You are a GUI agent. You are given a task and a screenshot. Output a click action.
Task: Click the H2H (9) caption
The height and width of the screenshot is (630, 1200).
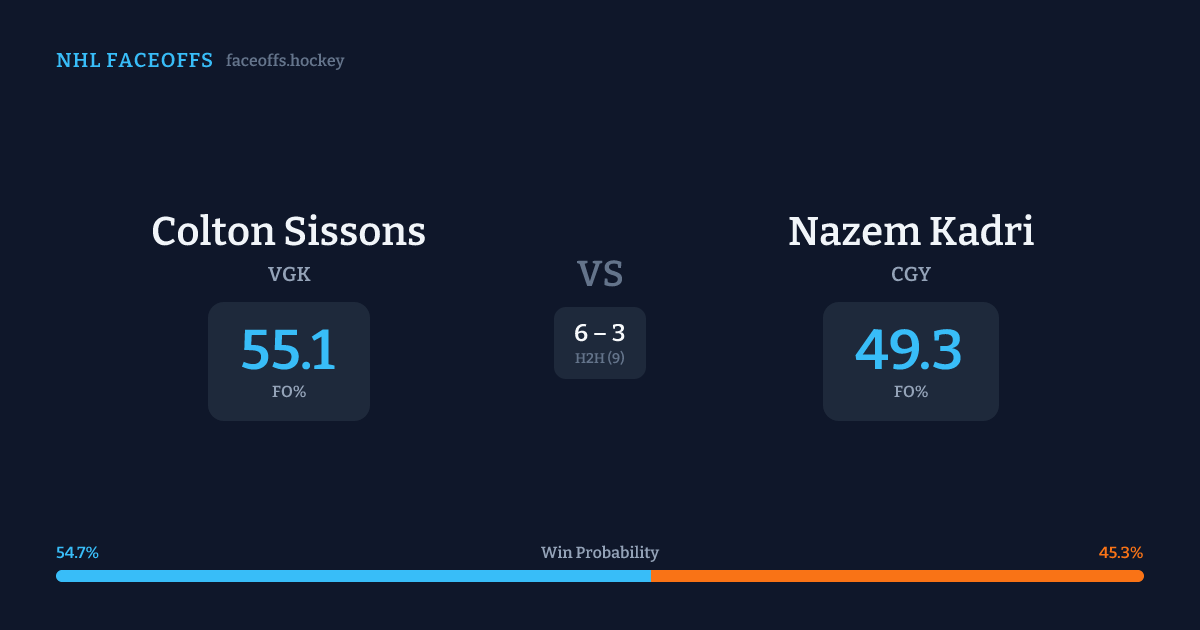pos(600,358)
